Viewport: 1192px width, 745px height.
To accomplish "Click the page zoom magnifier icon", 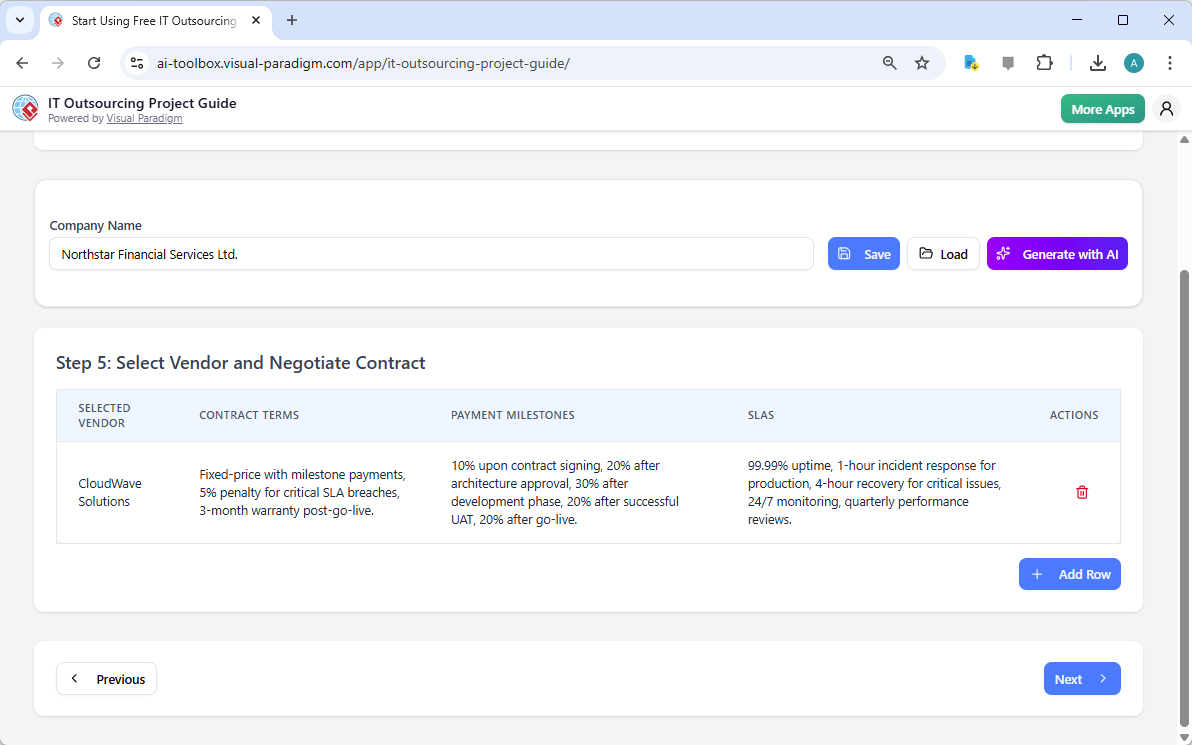I will click(x=889, y=62).
